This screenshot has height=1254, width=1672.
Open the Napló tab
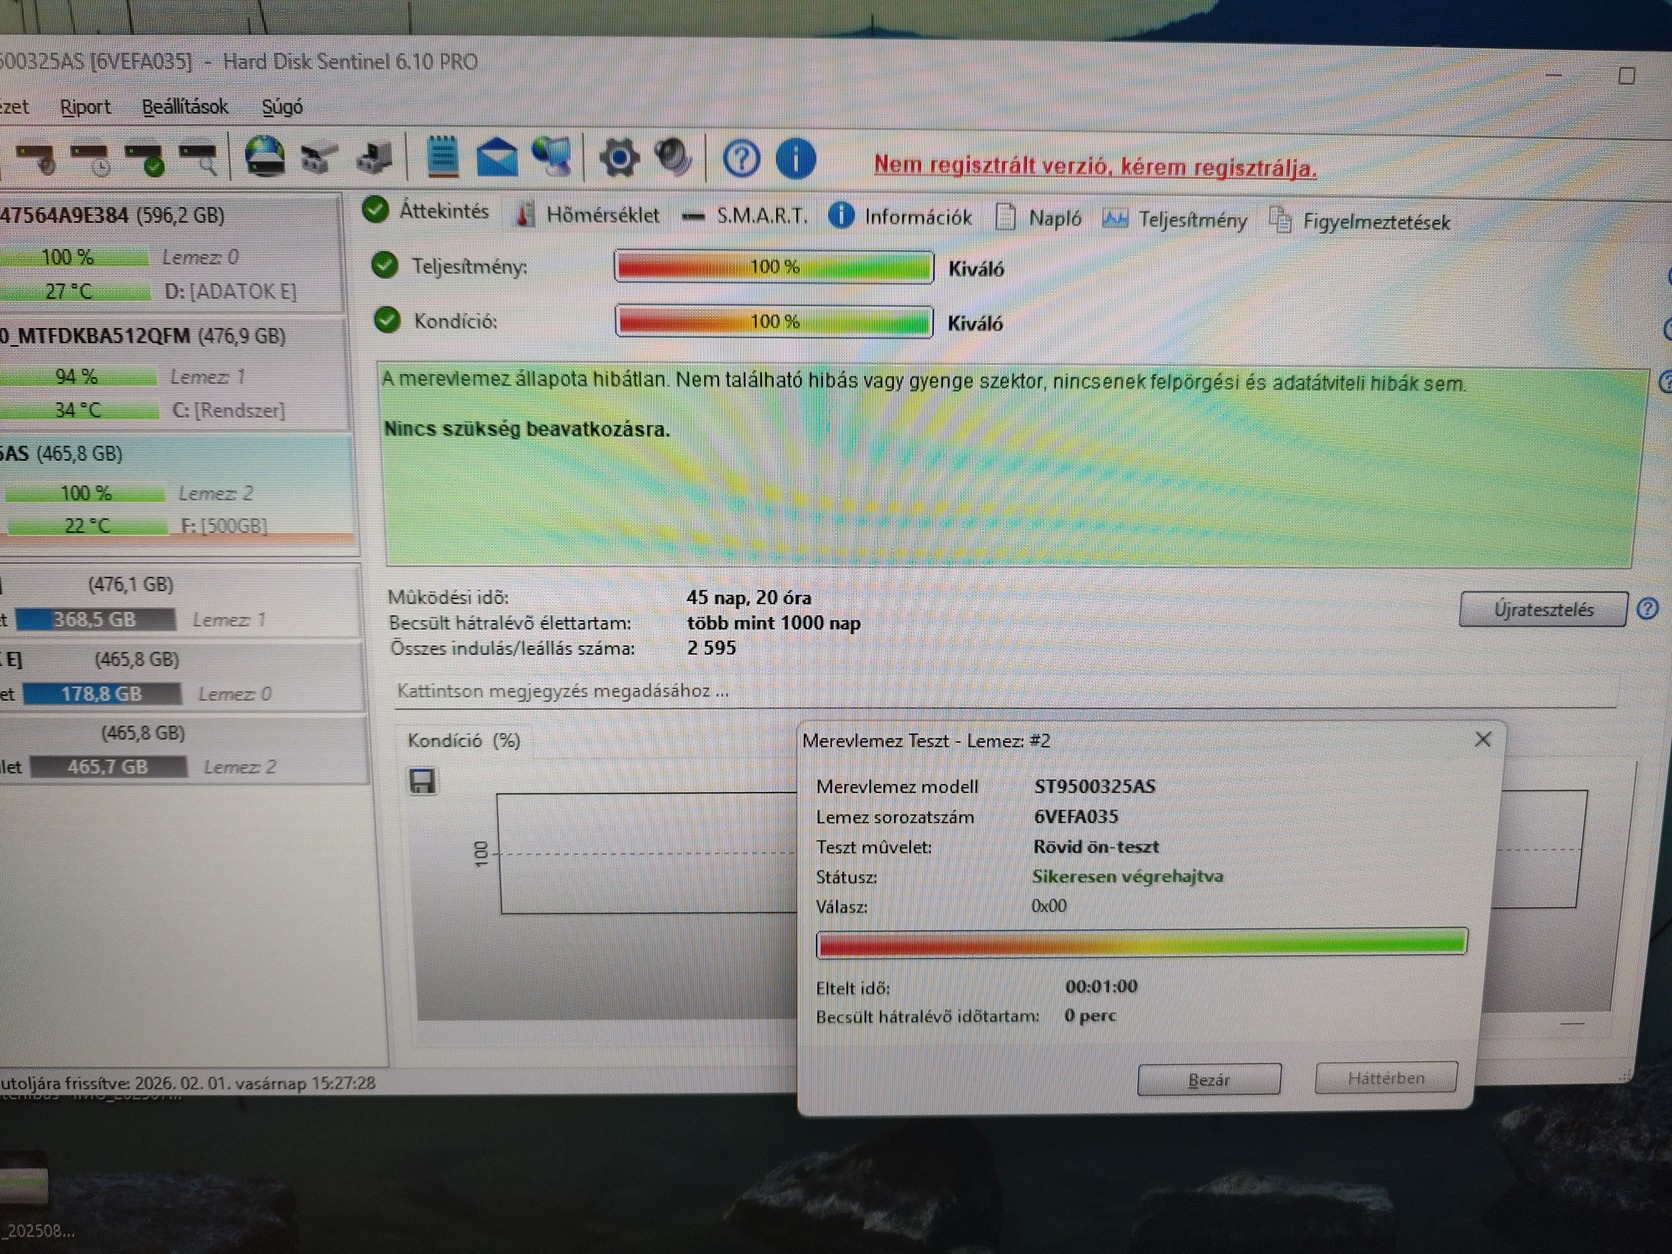tap(1039, 218)
